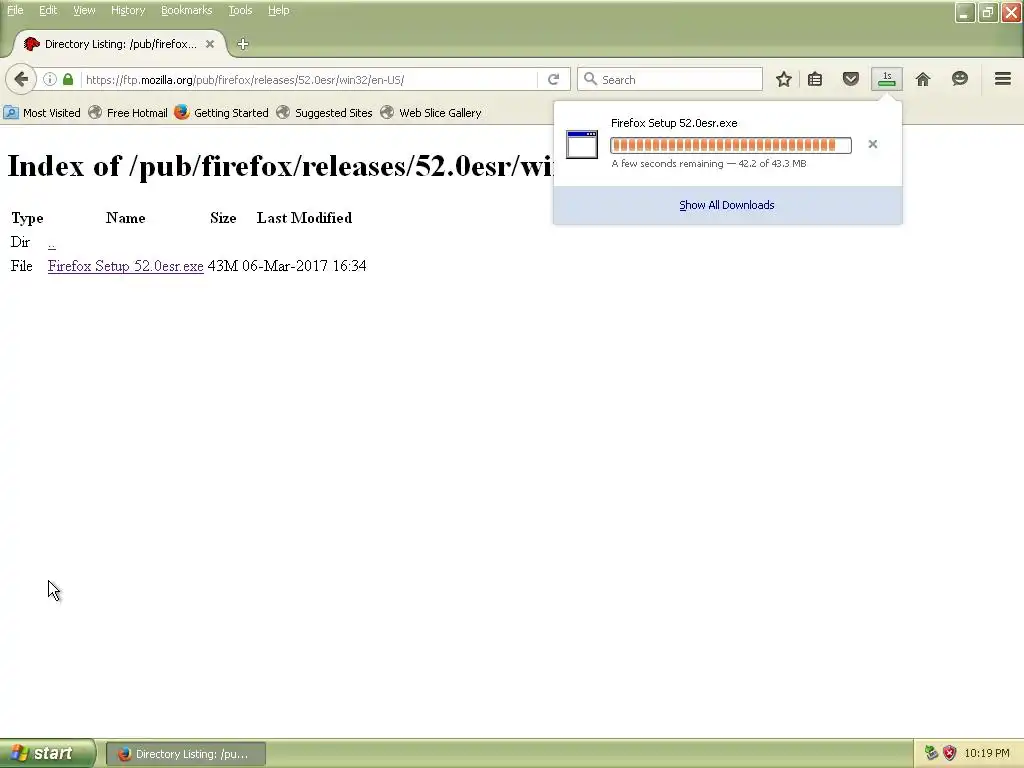This screenshot has width=1024, height=768.
Task: Click the 'Type' column header
Action: point(27,218)
